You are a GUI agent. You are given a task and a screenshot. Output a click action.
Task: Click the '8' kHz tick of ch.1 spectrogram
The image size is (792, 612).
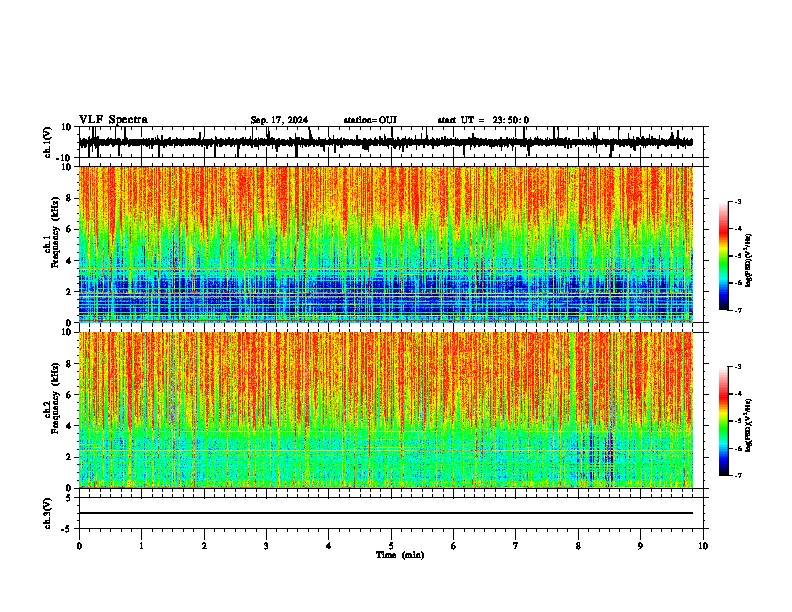click(69, 198)
